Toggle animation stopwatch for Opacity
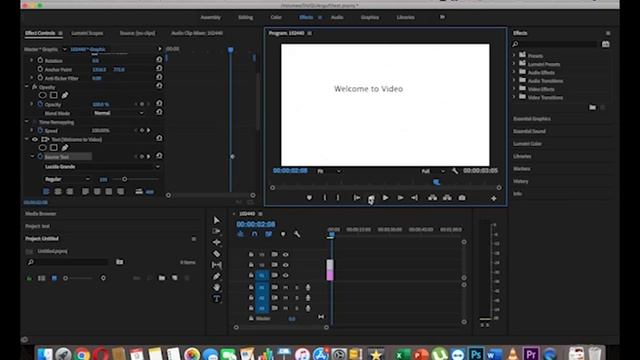Screen dimensions: 640x360 [40, 104]
